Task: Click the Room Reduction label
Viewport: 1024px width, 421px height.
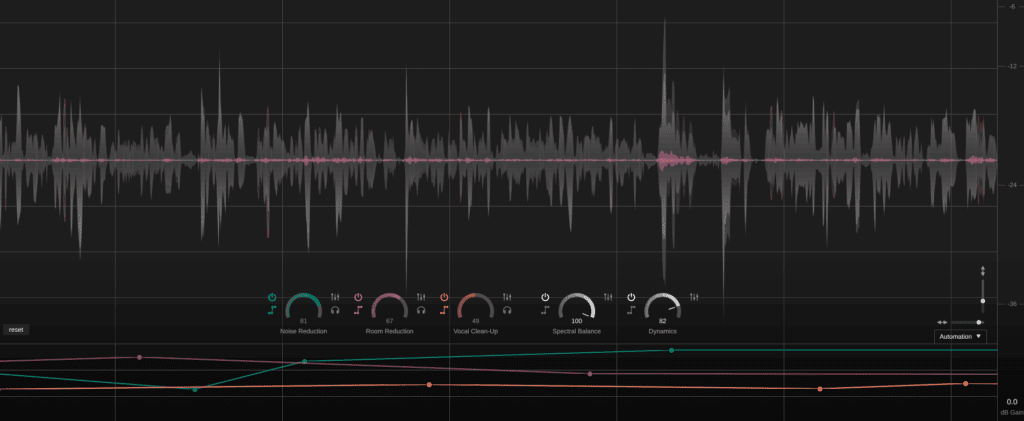Action: click(390, 332)
